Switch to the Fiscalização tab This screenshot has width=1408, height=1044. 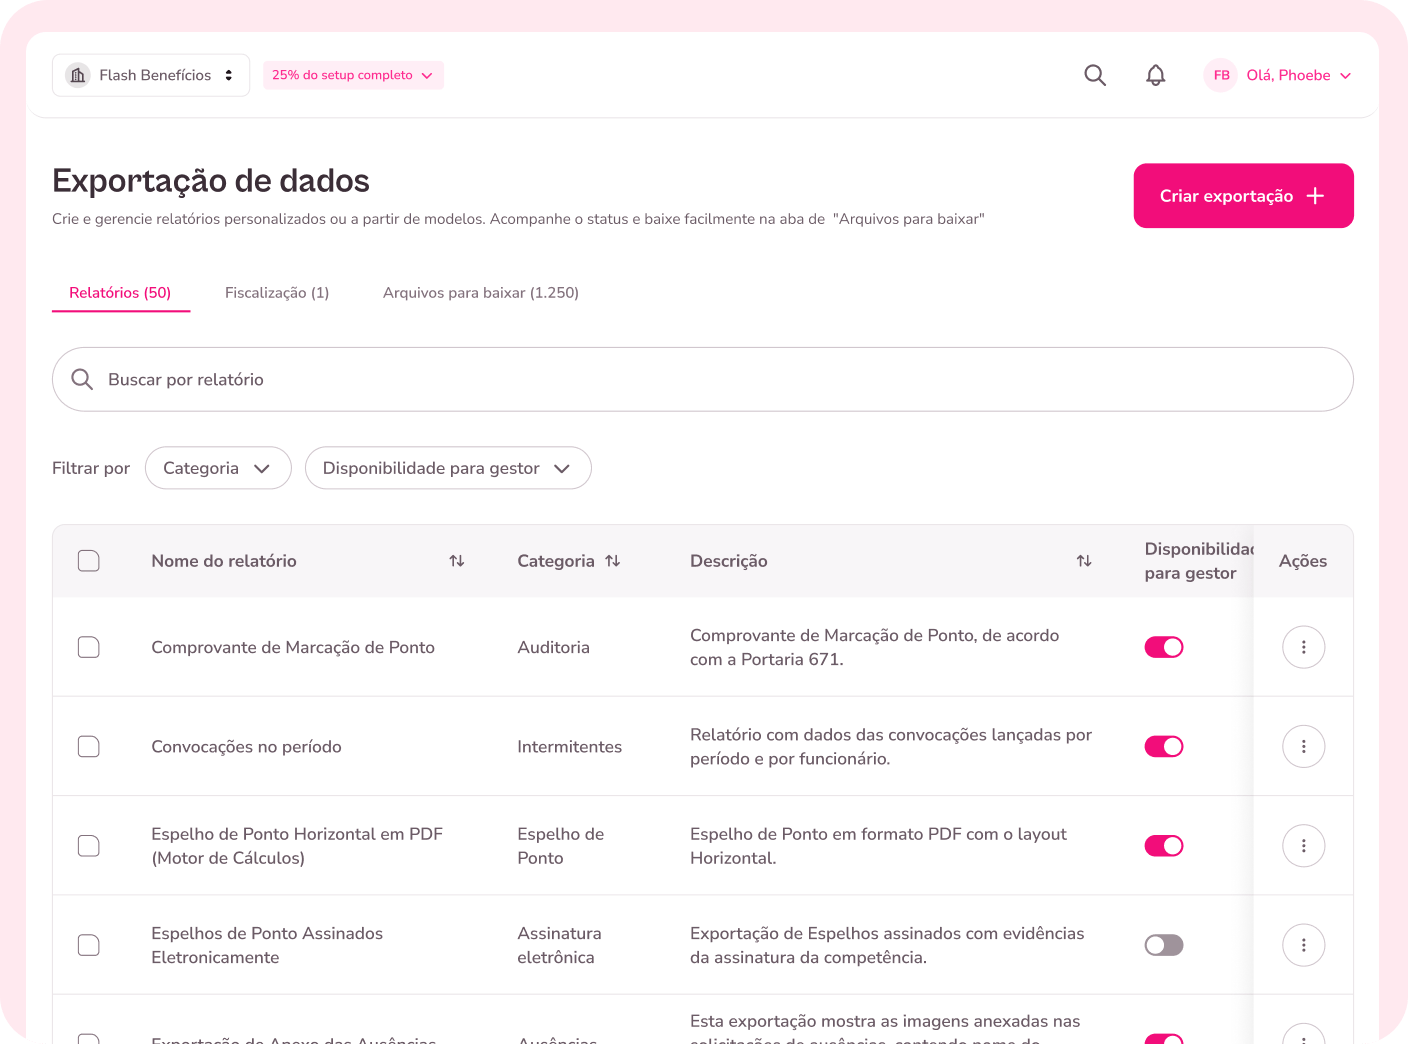pyautogui.click(x=277, y=293)
